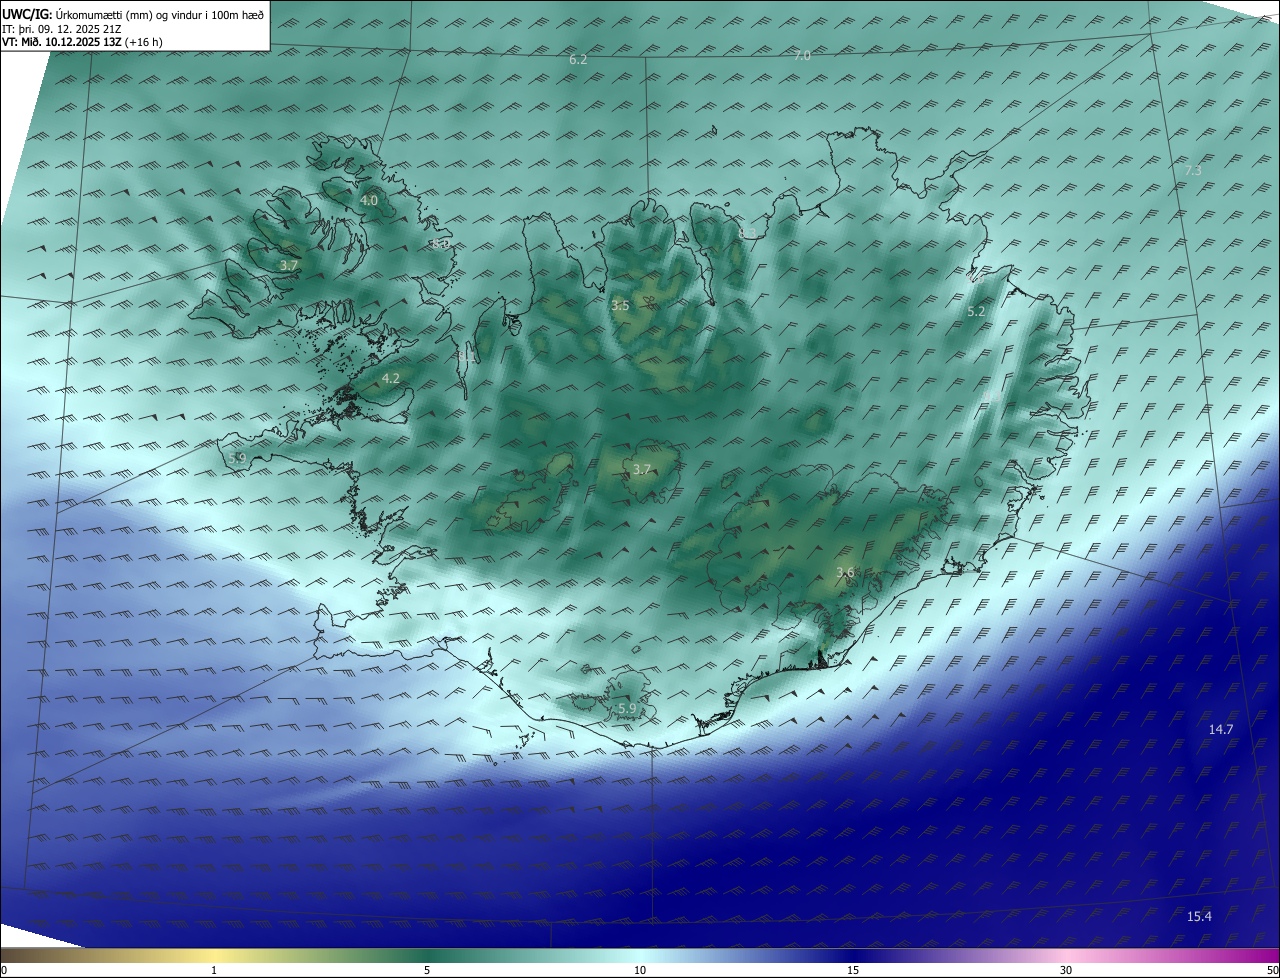Click the 3.6 value label
Image resolution: width=1280 pixels, height=978 pixels.
click(845, 572)
